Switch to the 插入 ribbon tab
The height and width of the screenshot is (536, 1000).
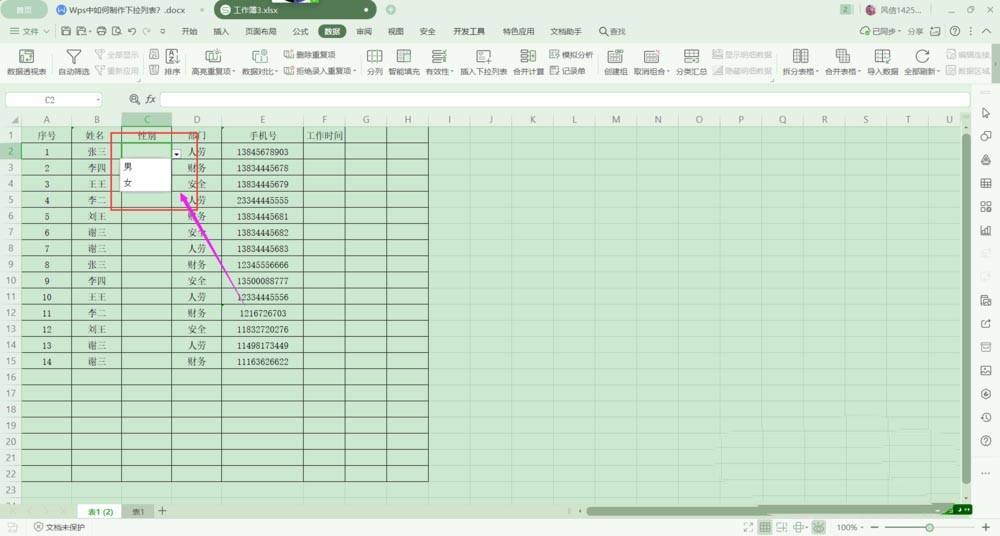[x=221, y=31]
